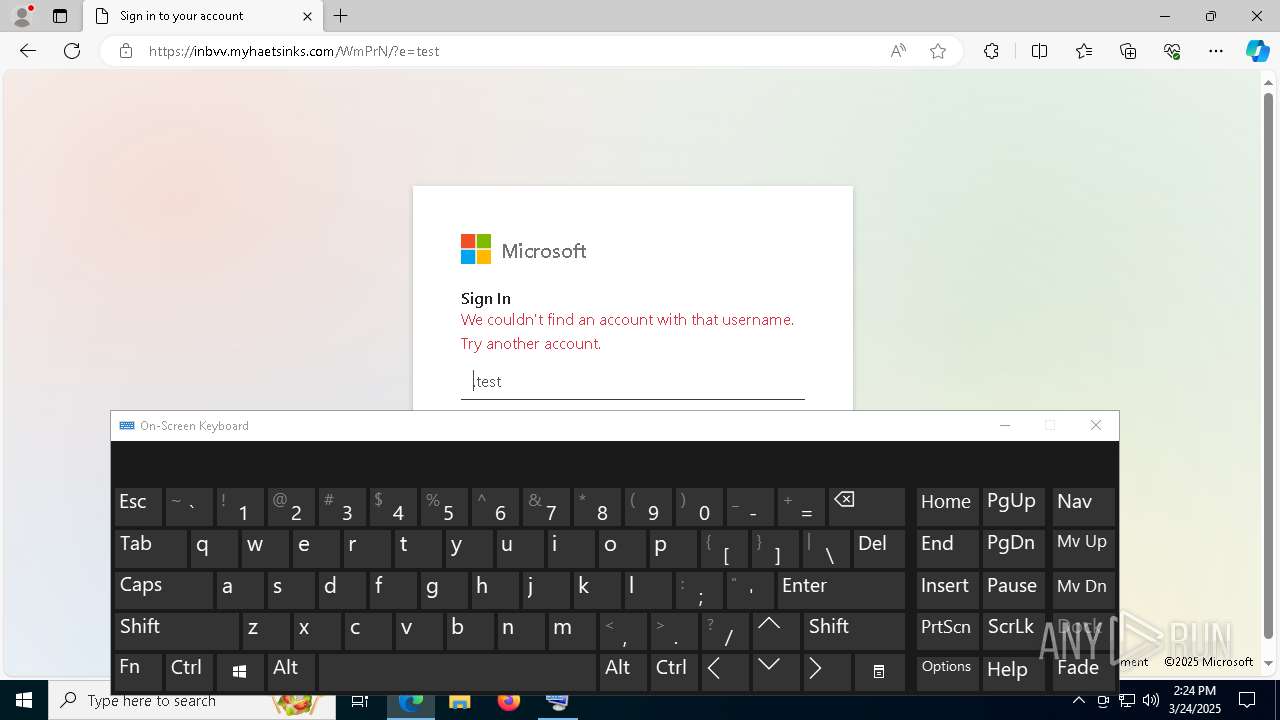Open Extensions puzzle icon
The height and width of the screenshot is (720, 1280).
point(991,51)
